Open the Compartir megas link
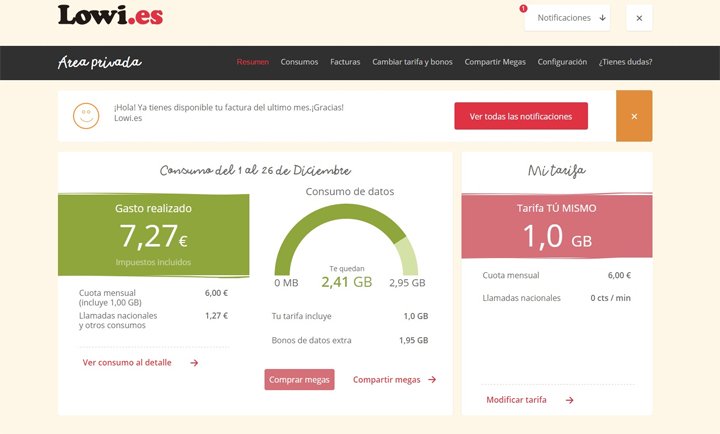The height and width of the screenshot is (434, 720). click(x=387, y=380)
